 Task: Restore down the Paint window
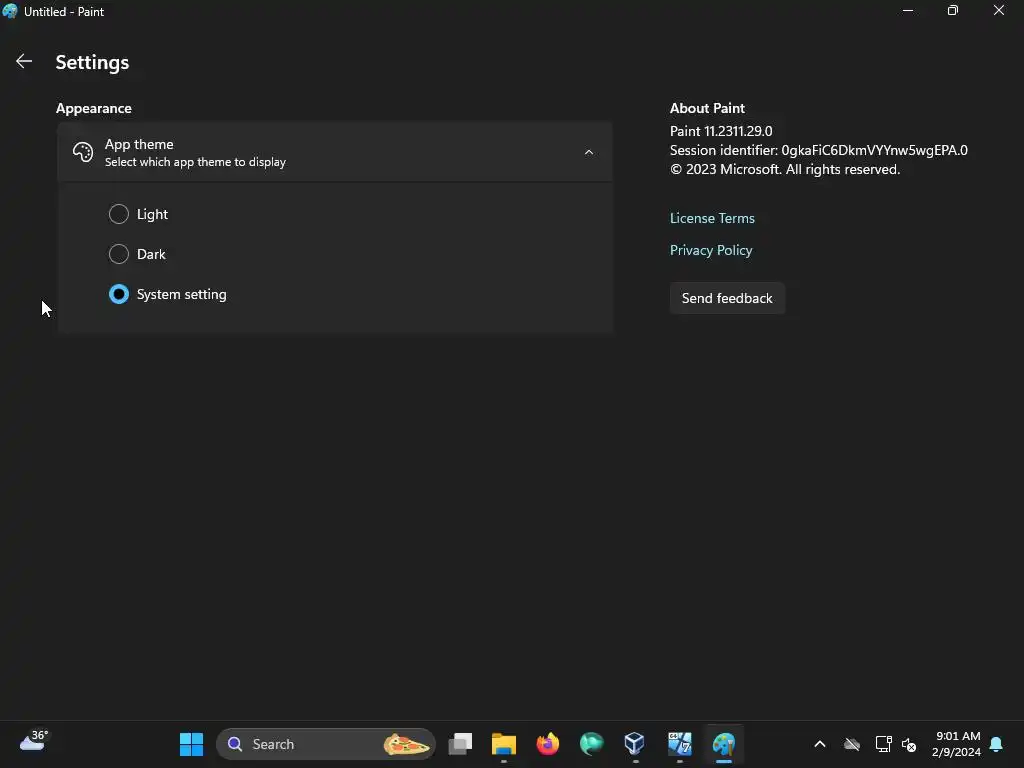(x=953, y=11)
